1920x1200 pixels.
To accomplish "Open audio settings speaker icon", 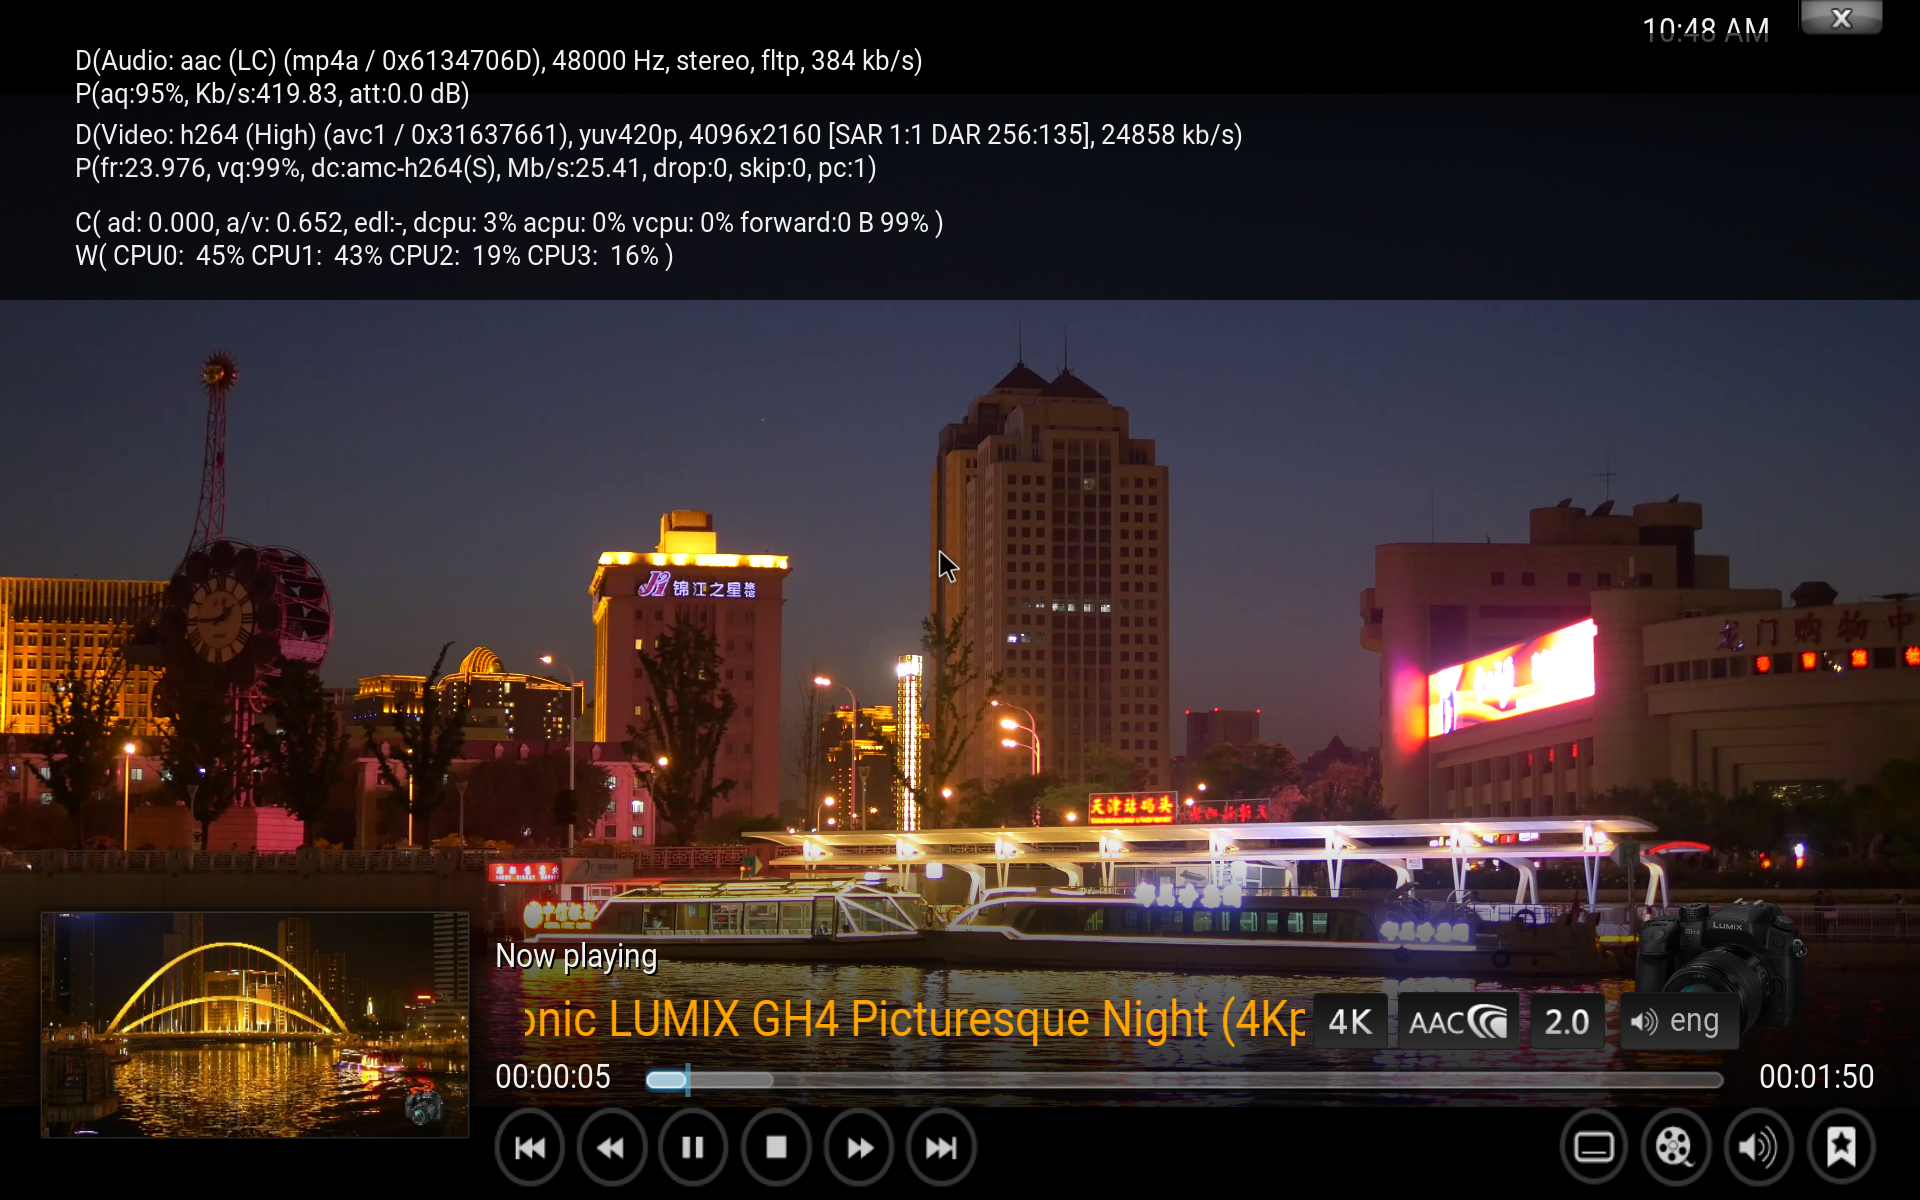I will (1758, 1147).
